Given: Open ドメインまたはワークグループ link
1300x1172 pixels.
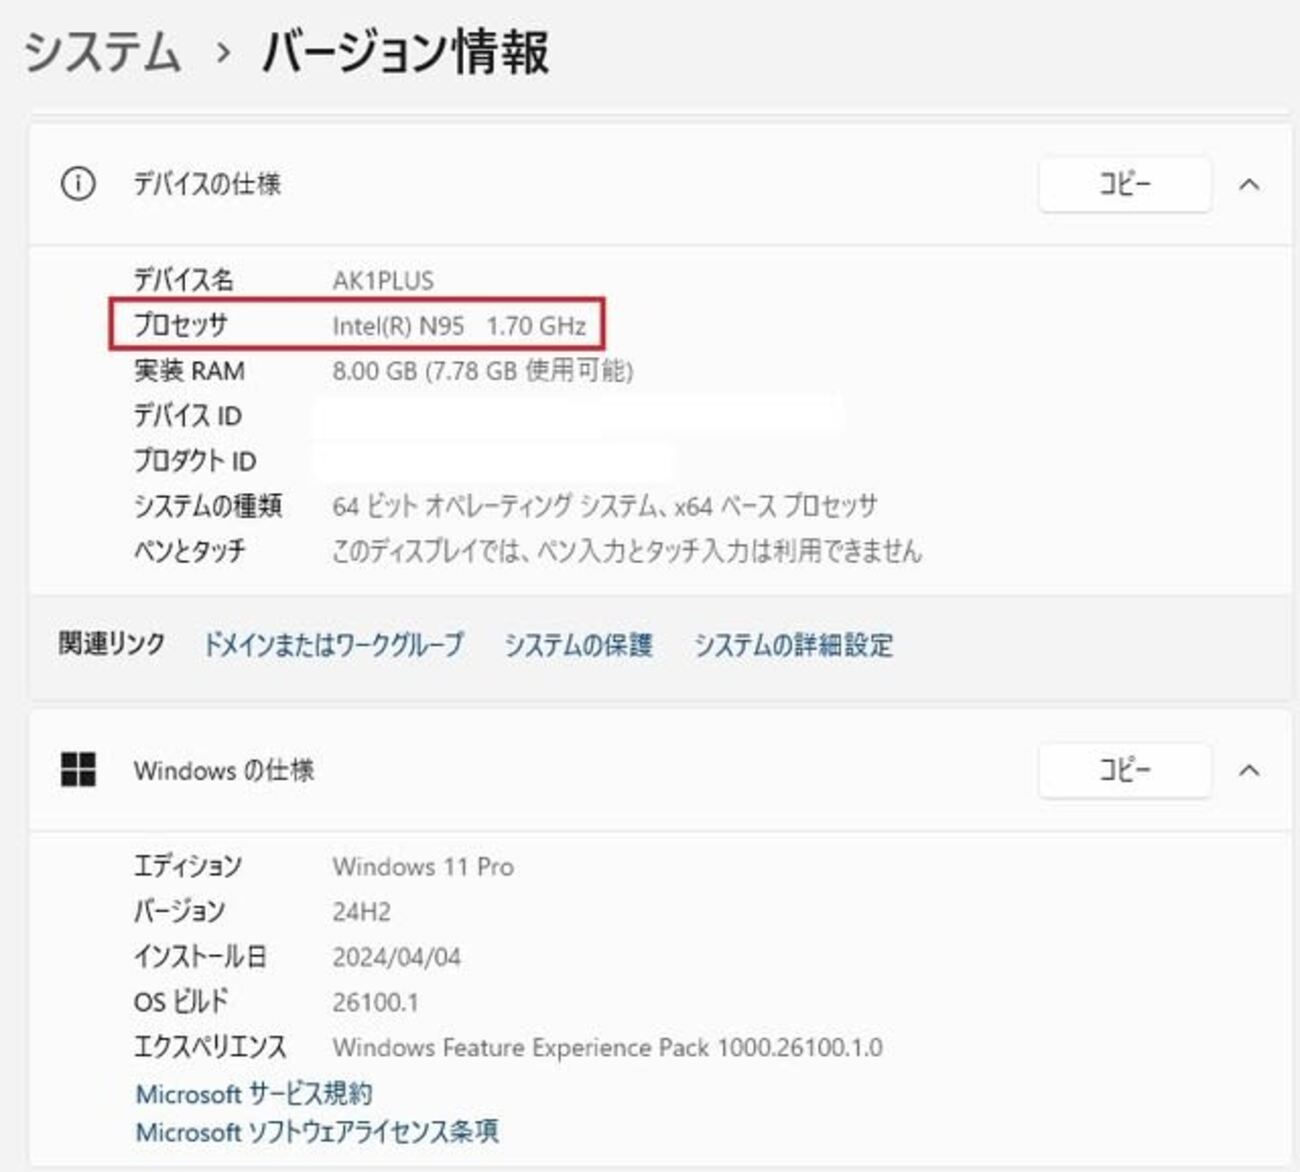Looking at the screenshot, I should point(334,644).
